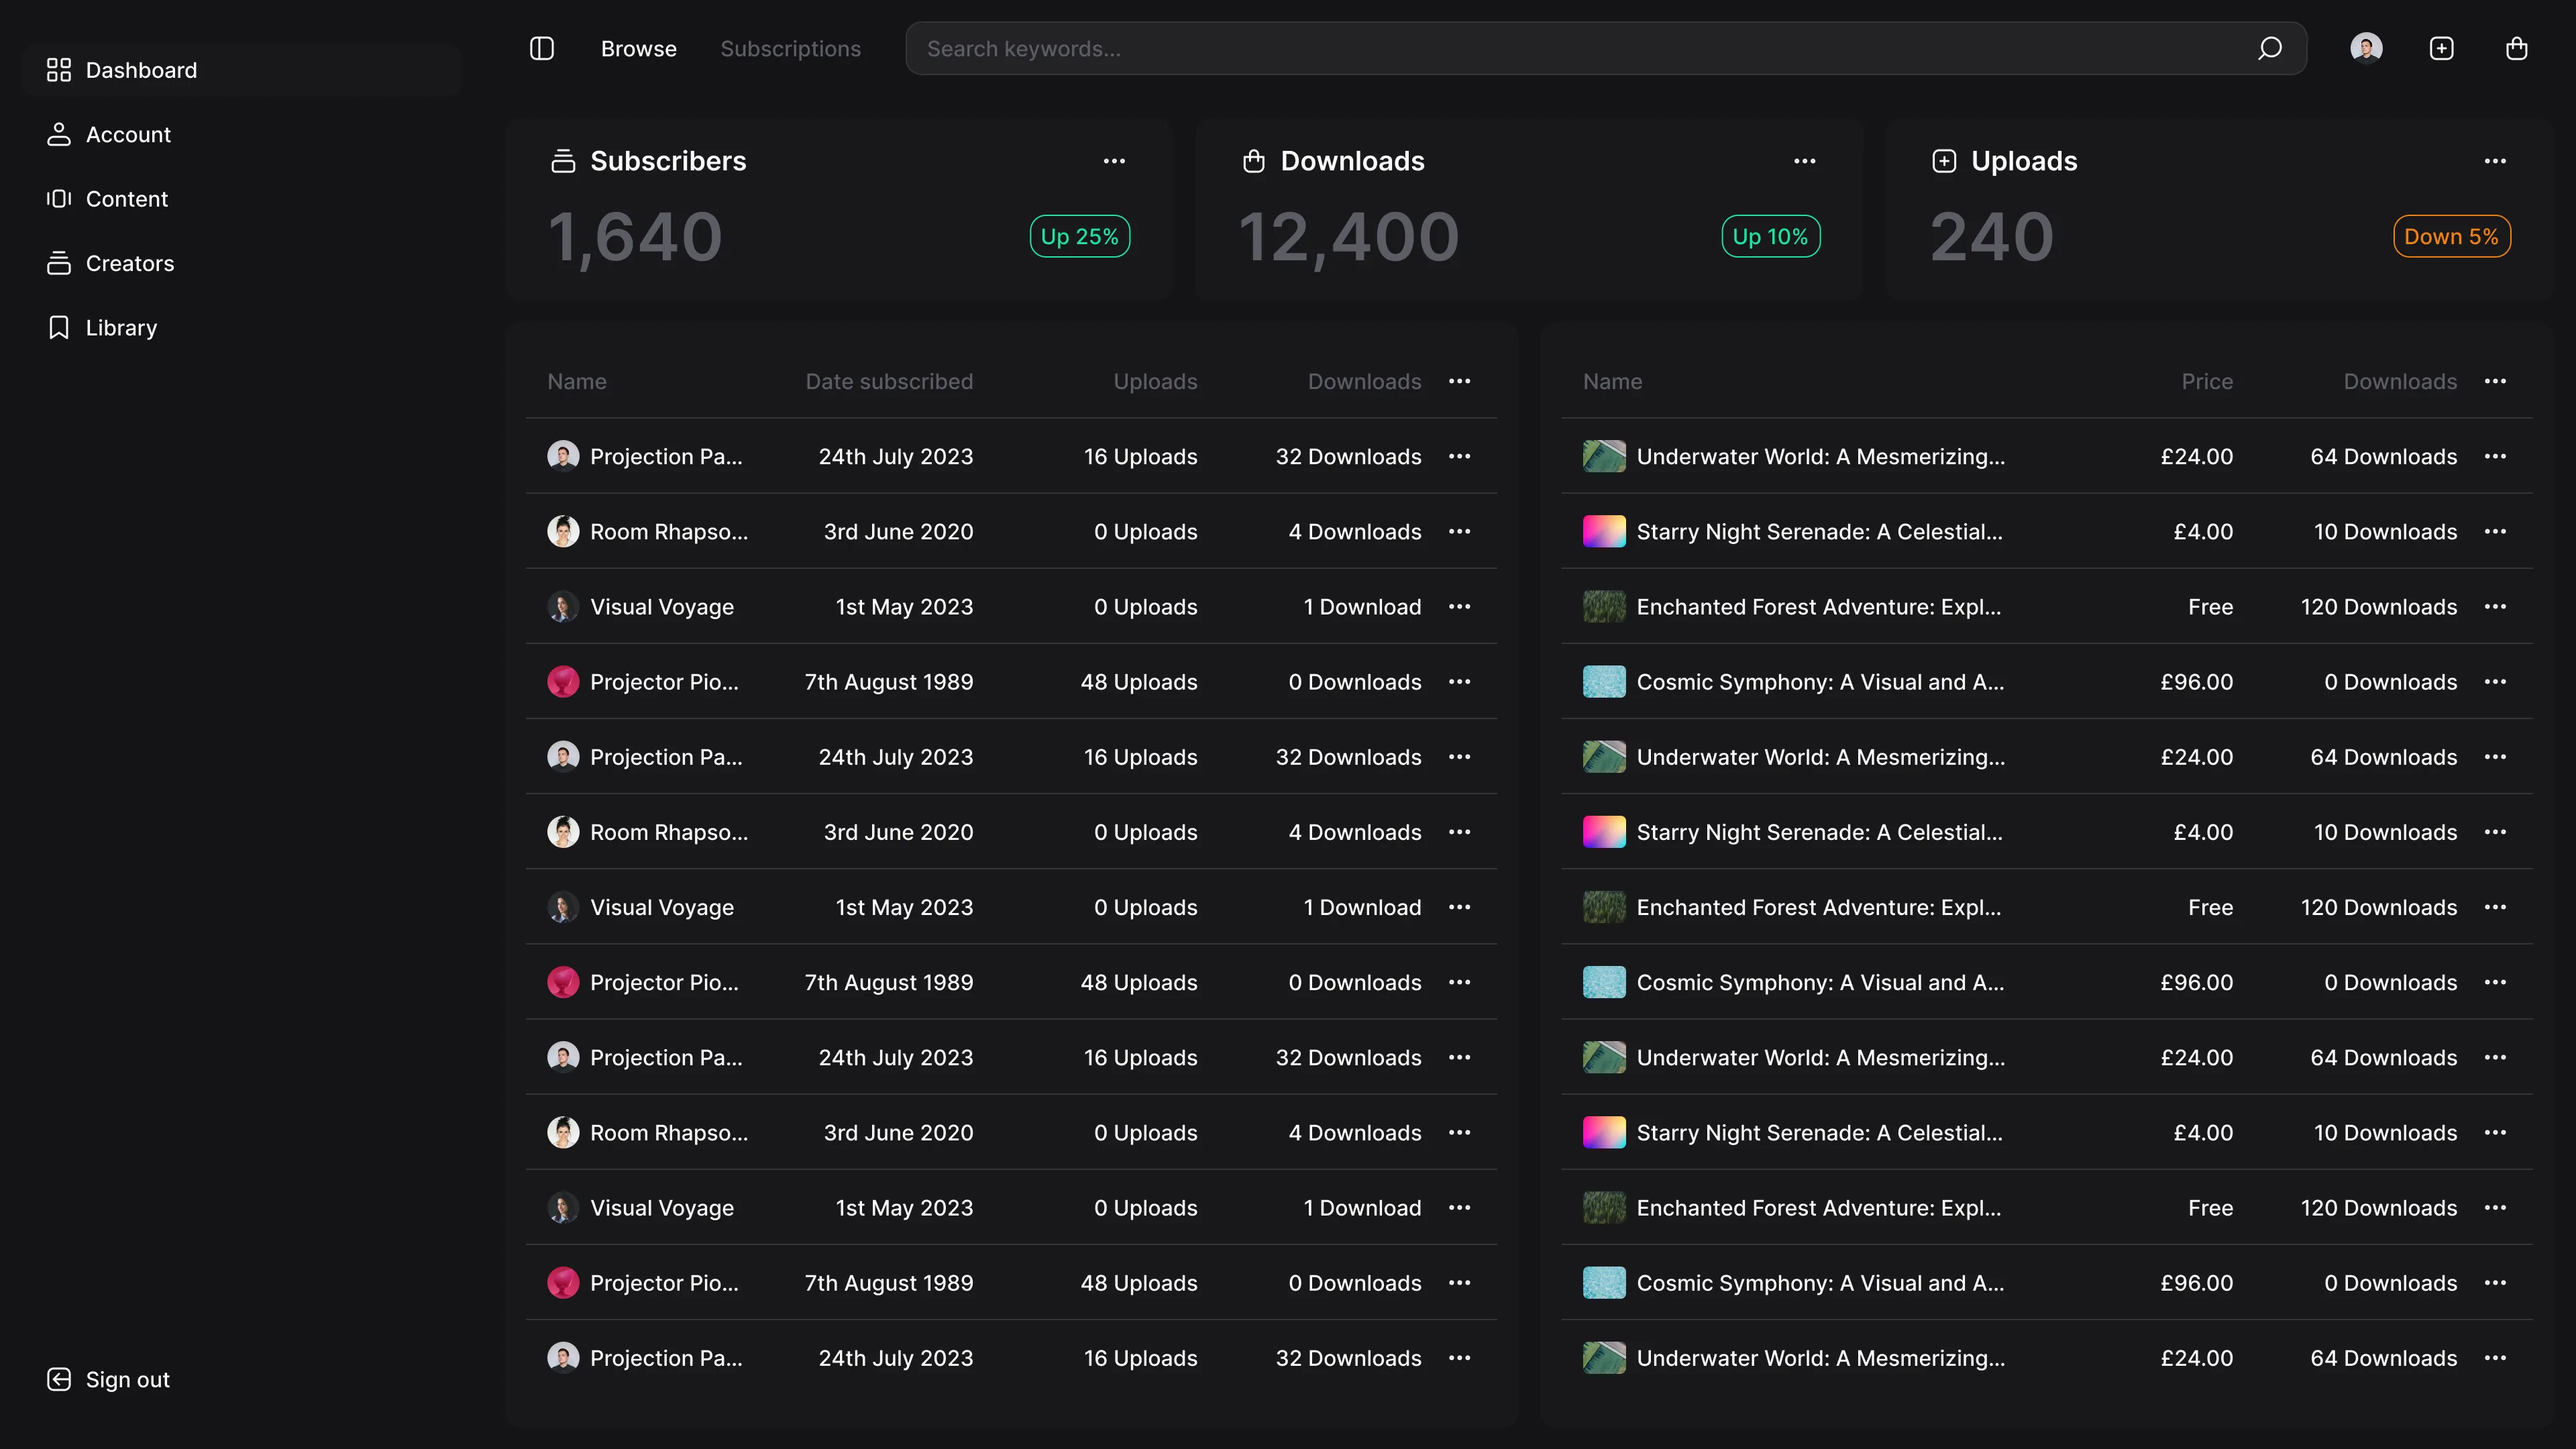Click the Down 5% Uploads badge

coord(2451,236)
